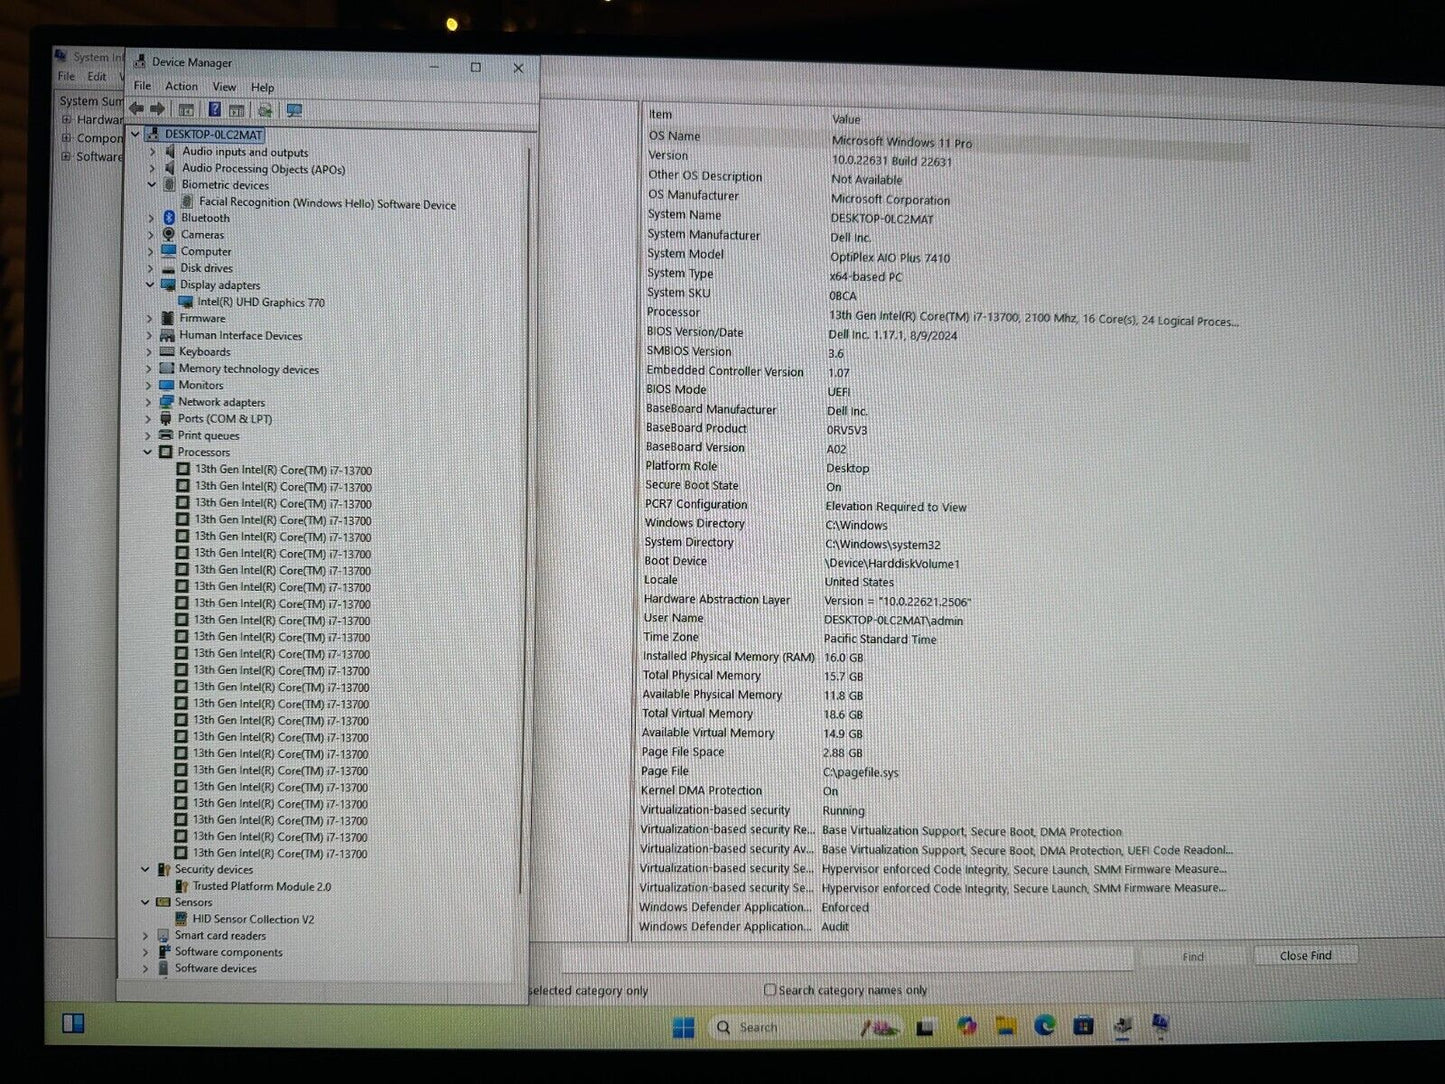Viewport: 1445px width, 1084px height.
Task: Click the DESKTOP-0LC2MAT computer icon
Action: 153,134
